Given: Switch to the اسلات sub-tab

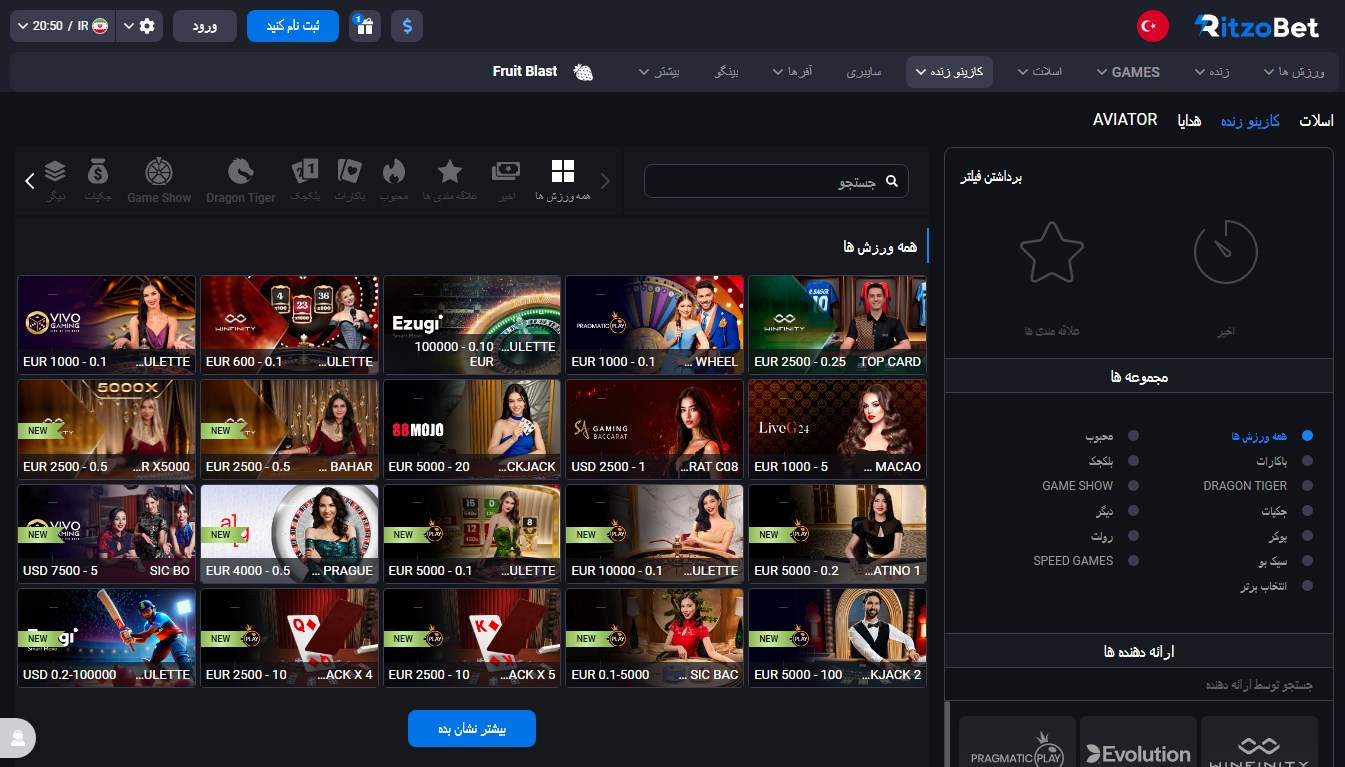Looking at the screenshot, I should pos(1316,120).
